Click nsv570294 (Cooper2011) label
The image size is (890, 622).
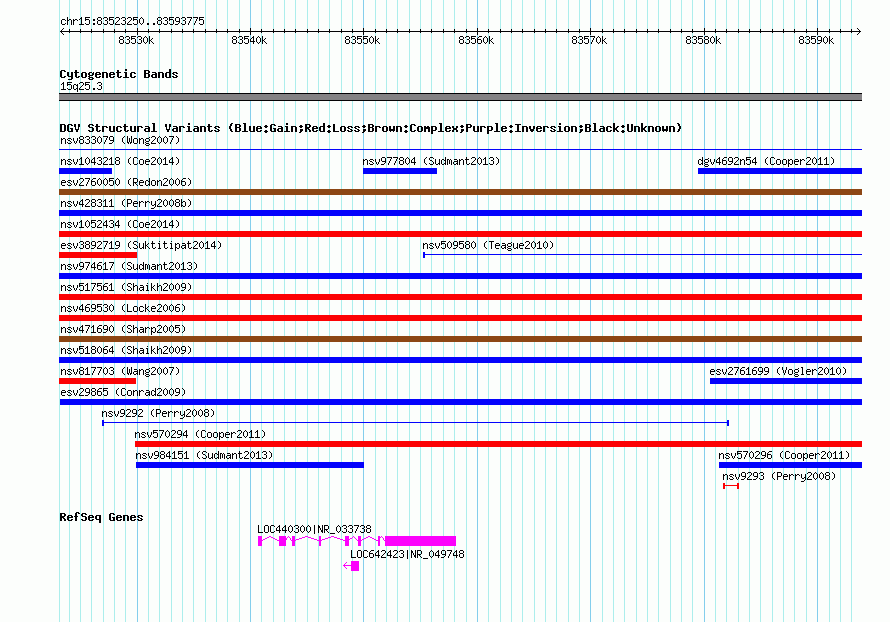200,434
